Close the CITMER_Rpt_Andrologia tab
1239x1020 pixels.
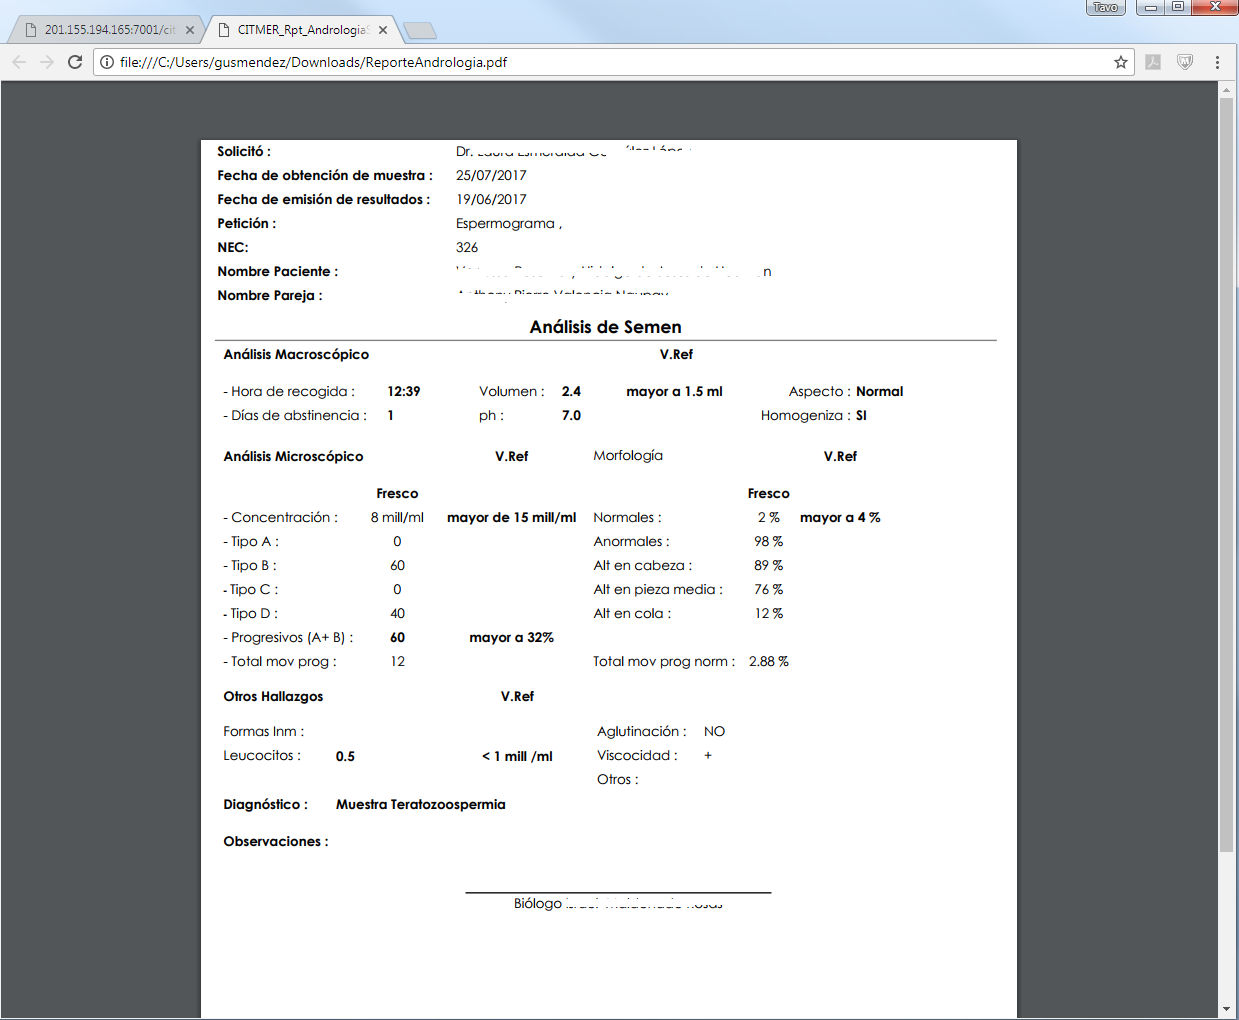(x=383, y=30)
